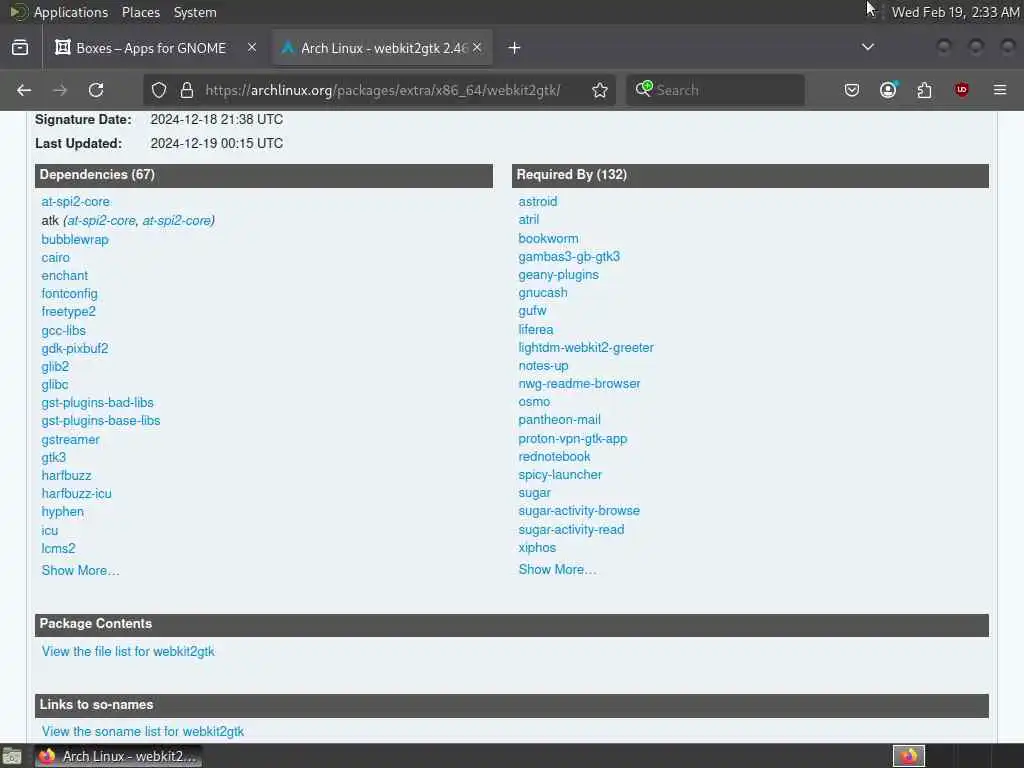The height and width of the screenshot is (768, 1024).
Task: Focus the address bar URL
Action: [x=383, y=90]
